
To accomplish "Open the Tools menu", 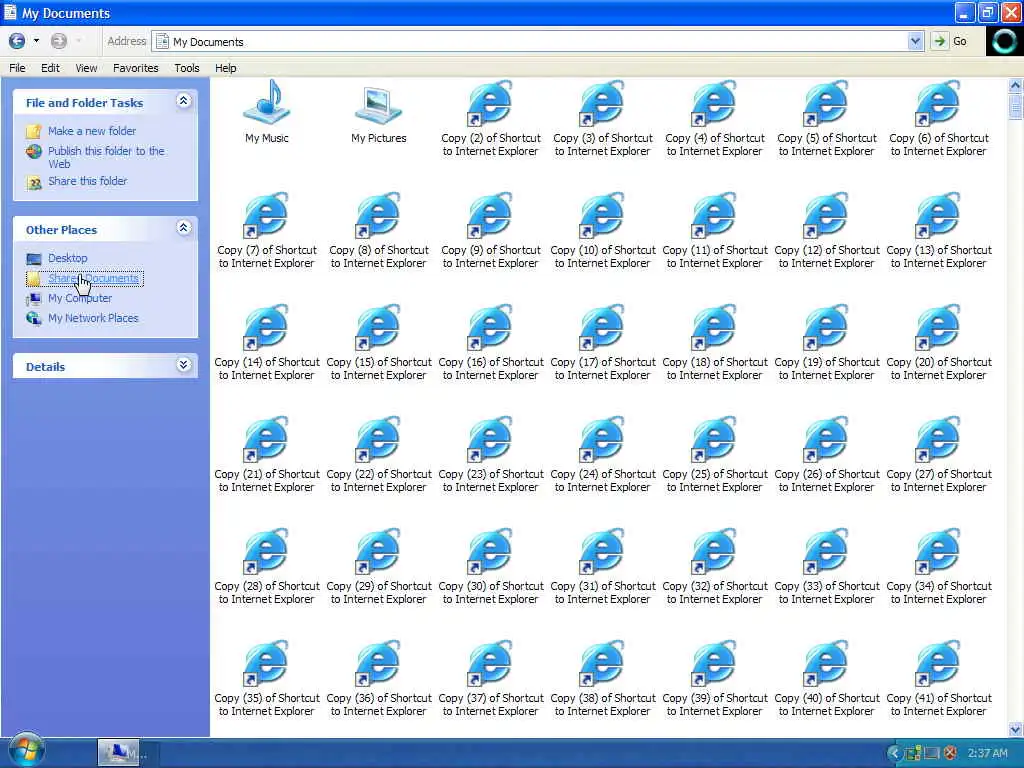I will (x=187, y=68).
